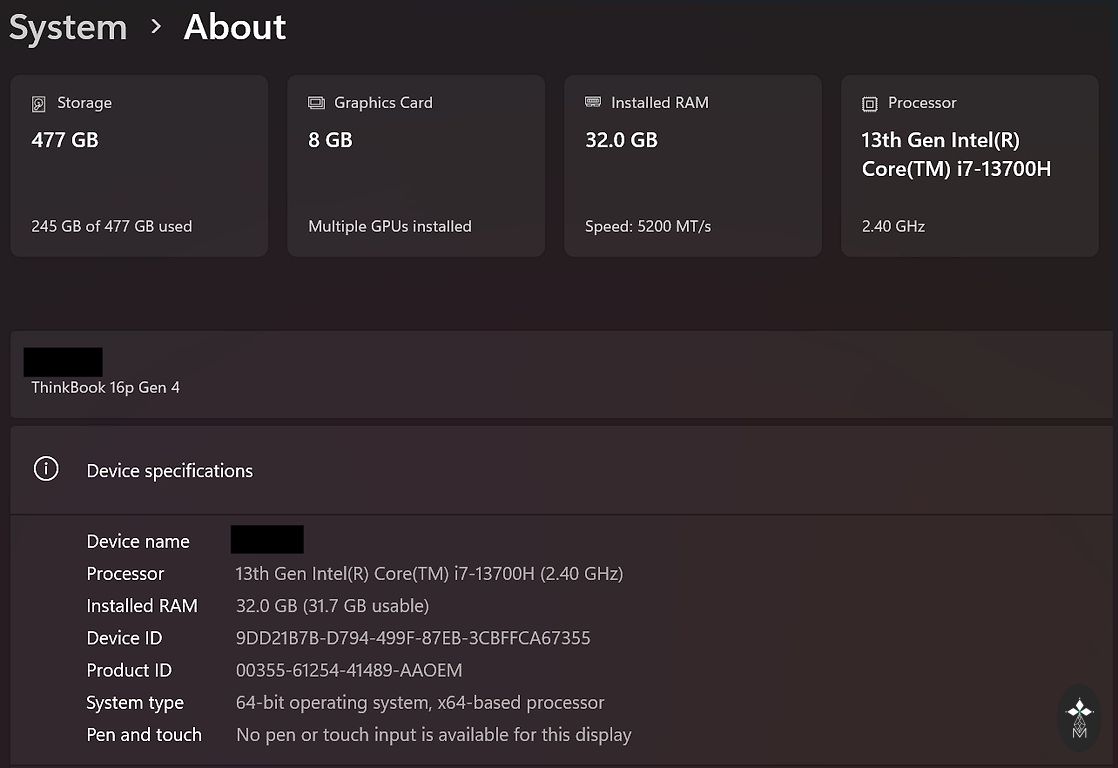This screenshot has height=768, width=1118.
Task: Collapse the Device specifications section
Action: pyautogui.click(x=560, y=470)
